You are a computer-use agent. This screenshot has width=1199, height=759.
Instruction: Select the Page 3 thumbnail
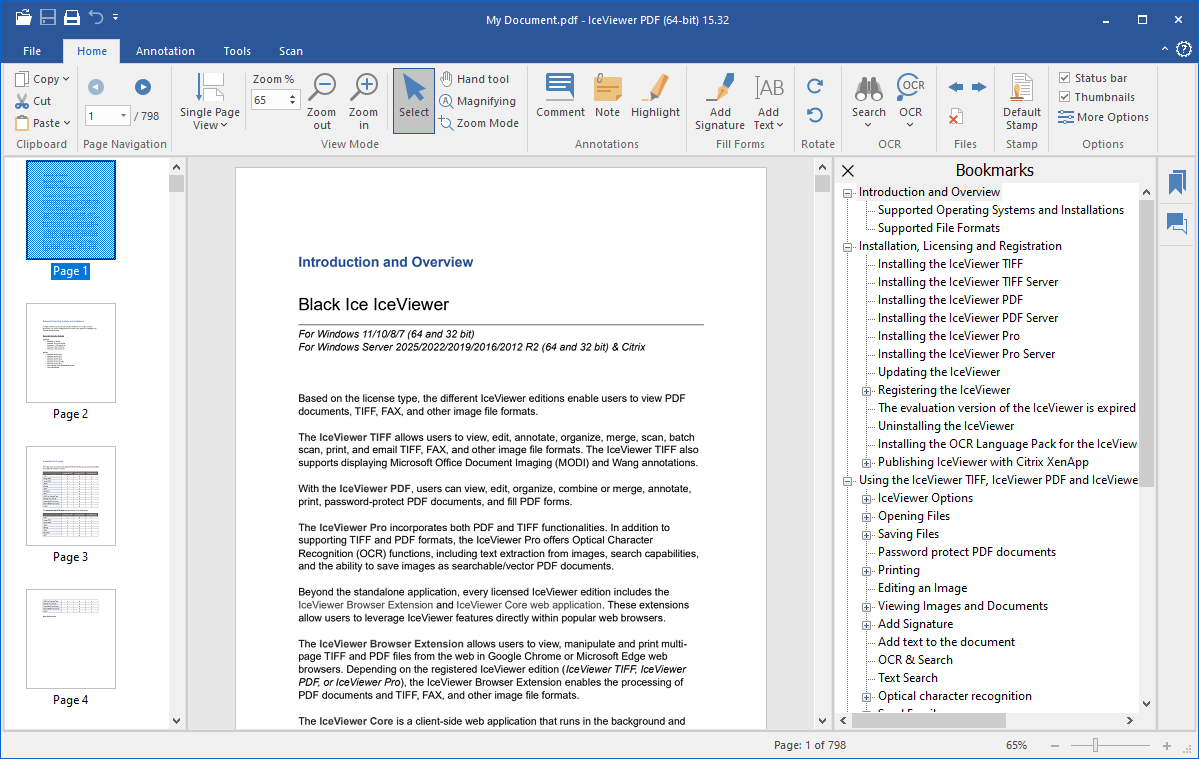70,495
